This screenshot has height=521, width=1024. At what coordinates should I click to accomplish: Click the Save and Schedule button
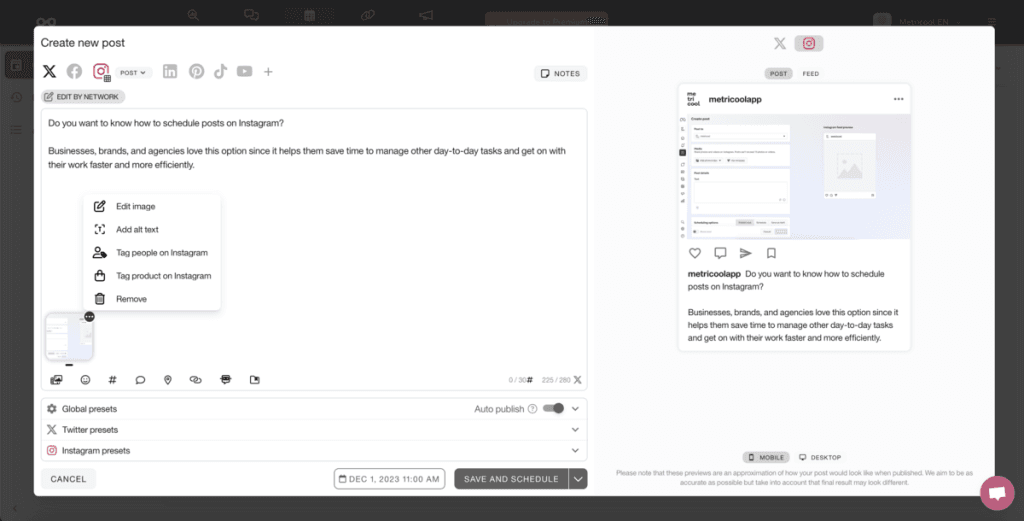(x=511, y=479)
